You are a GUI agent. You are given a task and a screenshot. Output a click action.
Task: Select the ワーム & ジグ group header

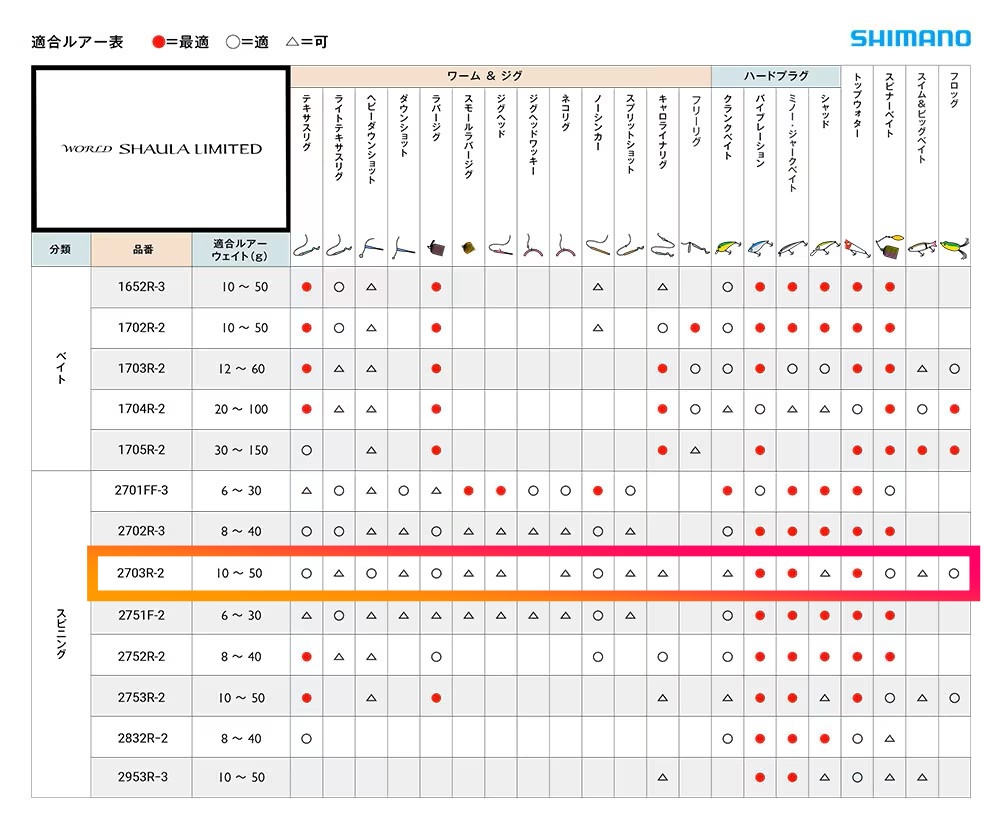[x=501, y=76]
